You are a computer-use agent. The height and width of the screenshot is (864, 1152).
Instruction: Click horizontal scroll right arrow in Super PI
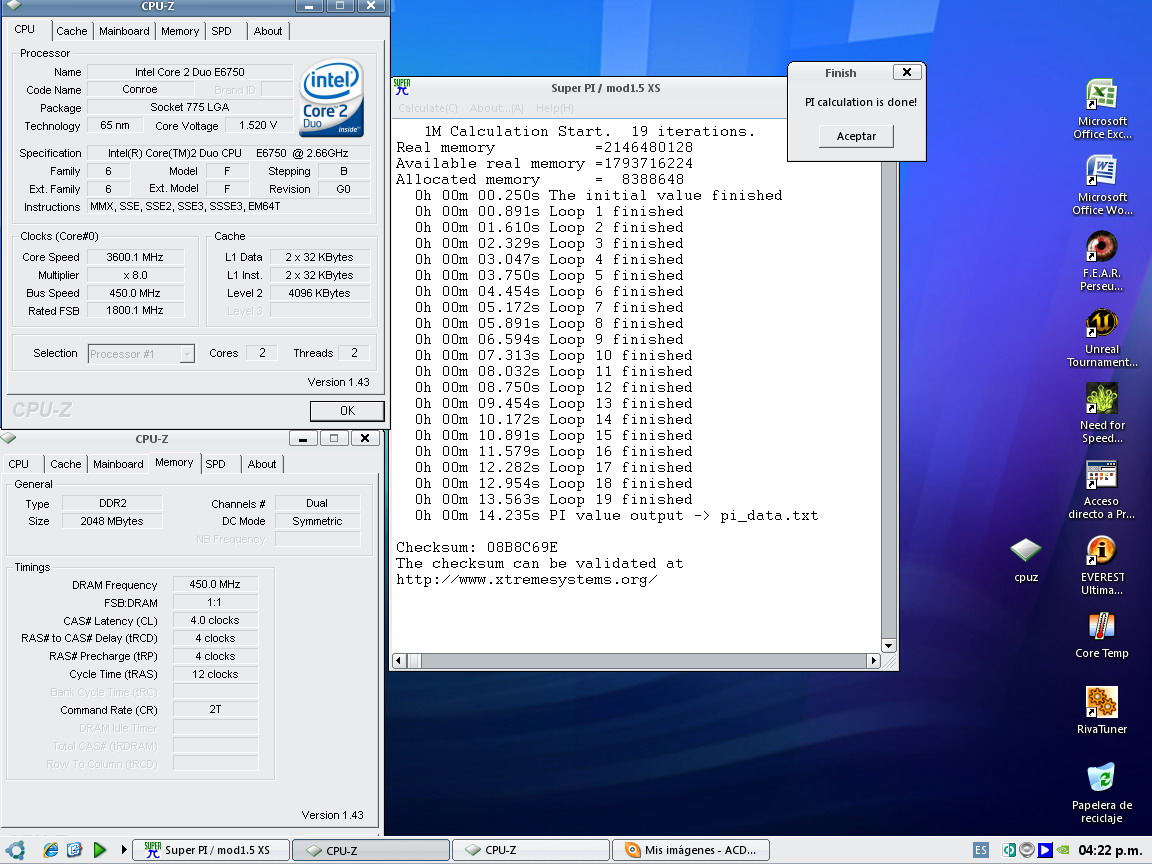pos(873,660)
